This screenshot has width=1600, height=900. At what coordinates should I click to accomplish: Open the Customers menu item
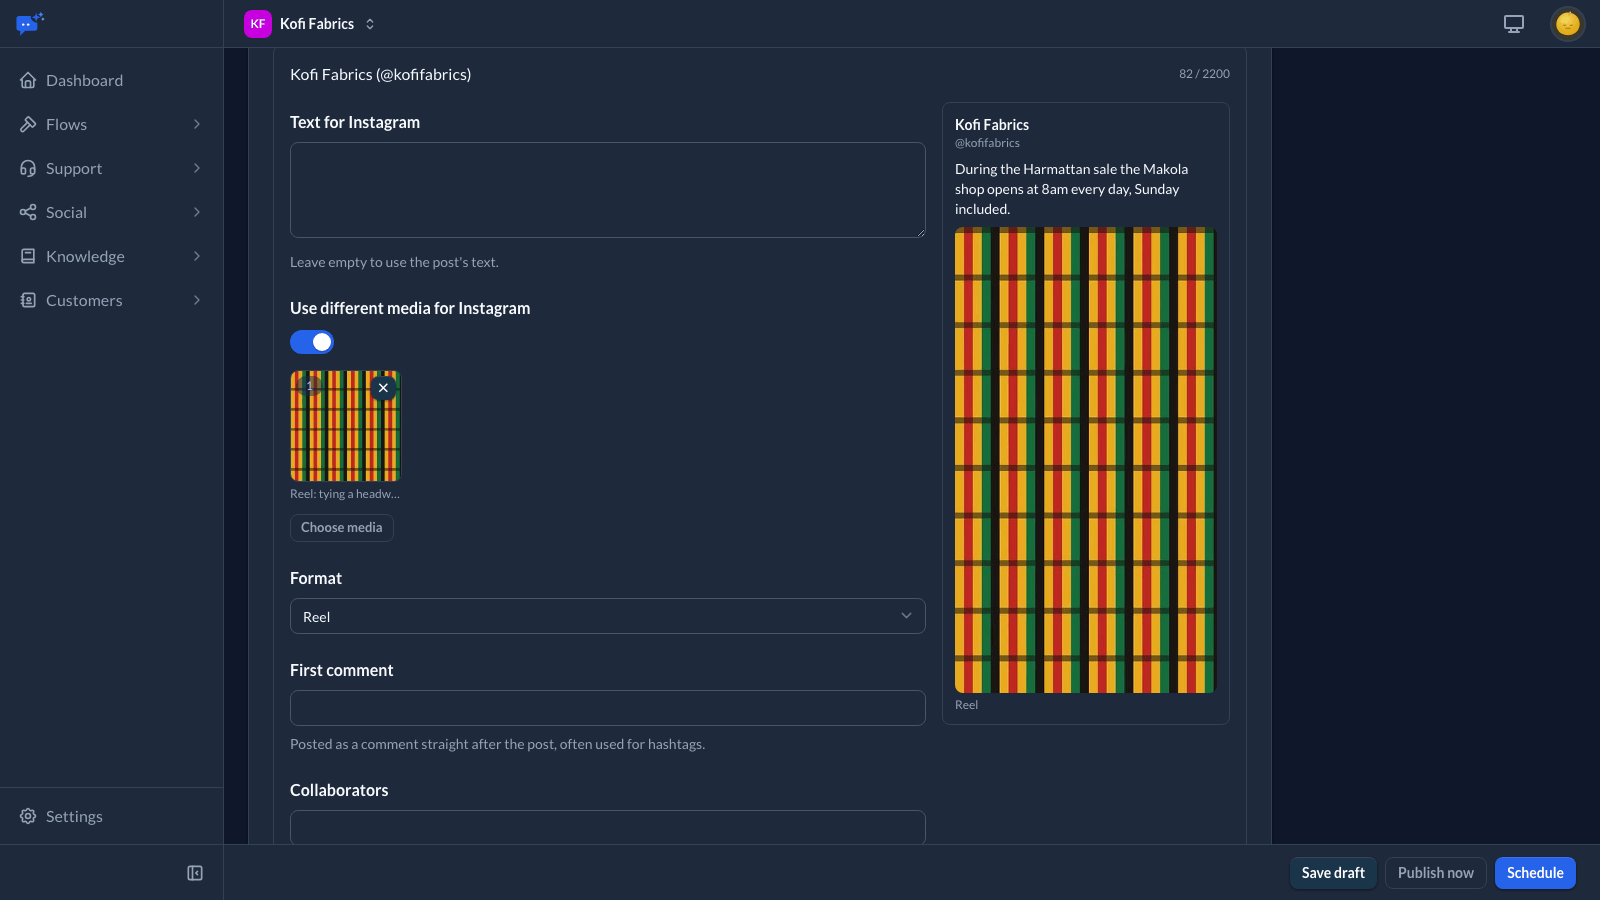click(x=111, y=300)
